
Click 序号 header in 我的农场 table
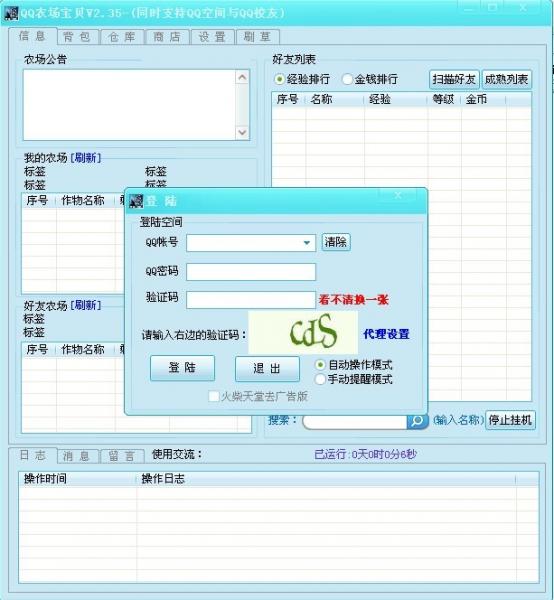pos(39,200)
